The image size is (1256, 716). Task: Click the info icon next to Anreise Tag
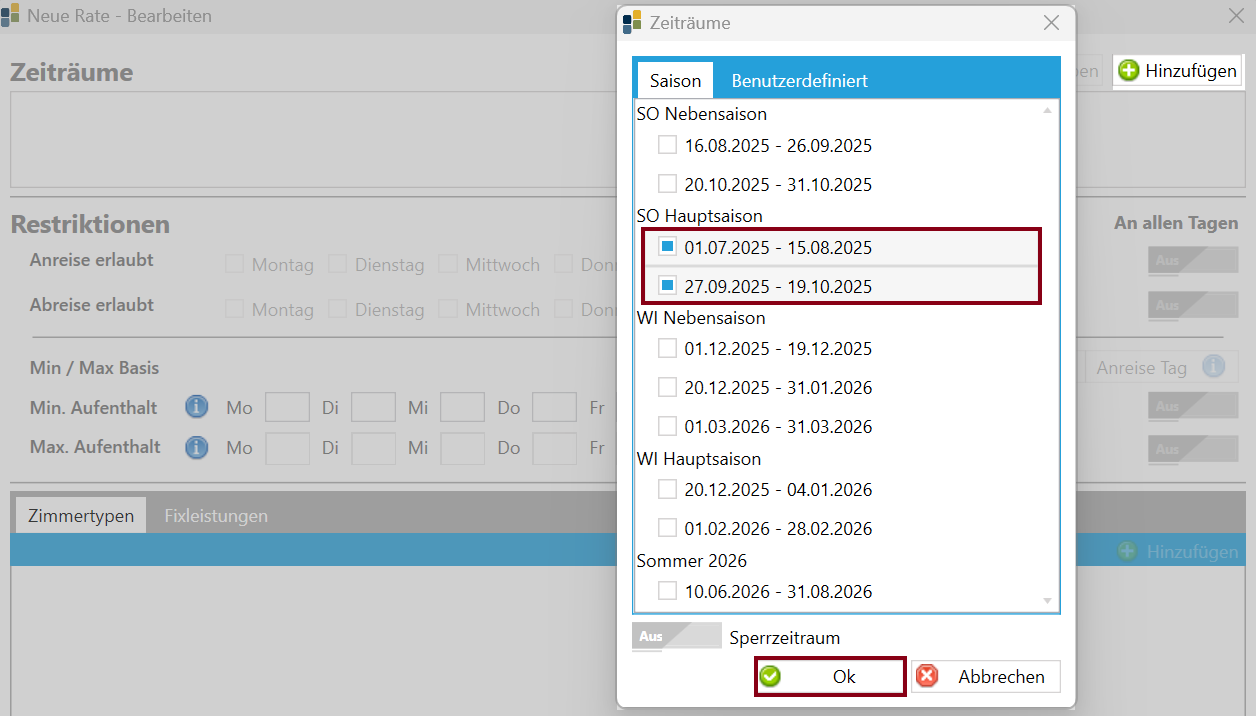1214,367
